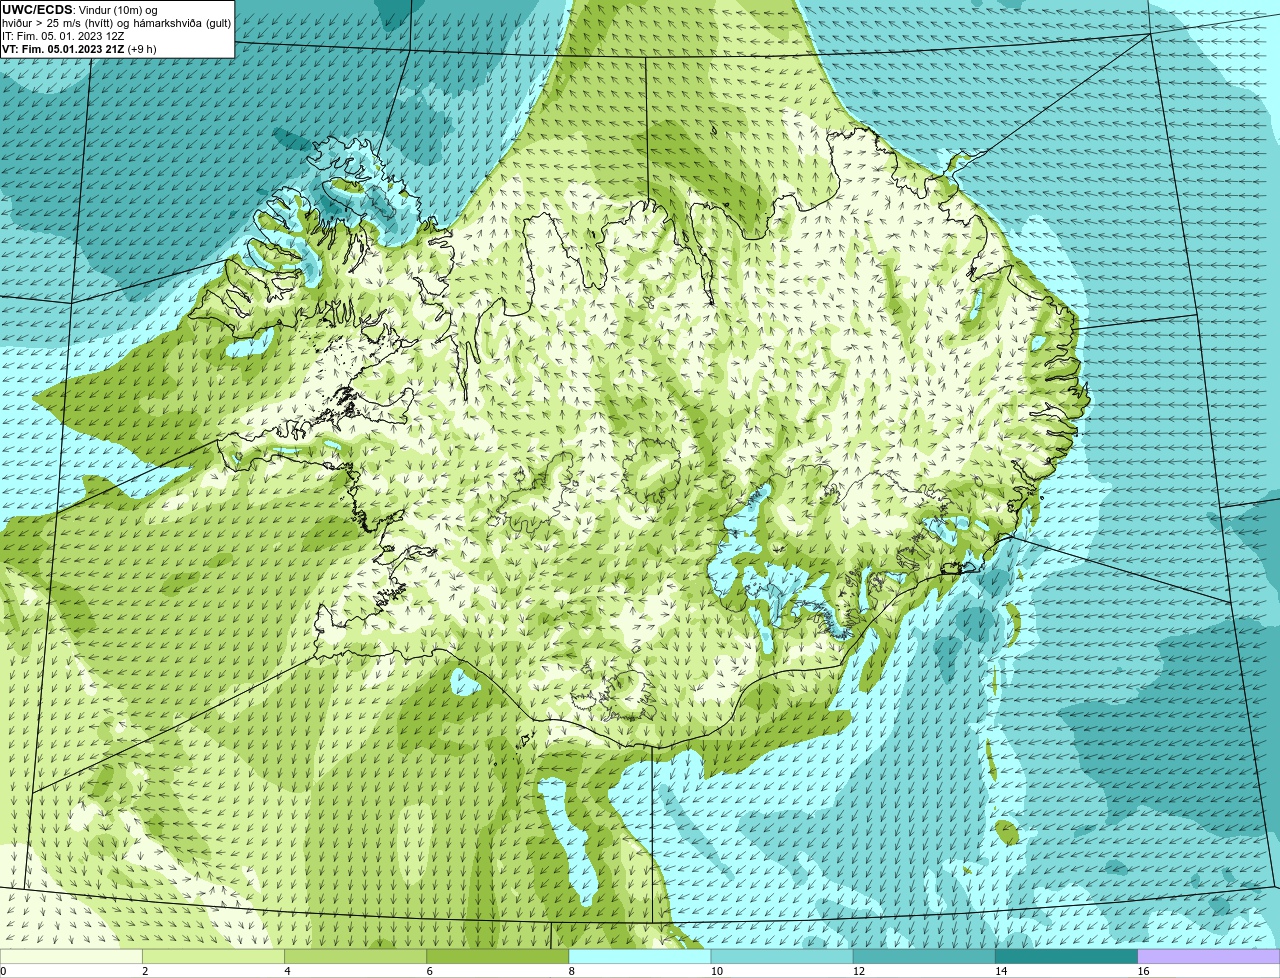The height and width of the screenshot is (978, 1280).
Task: Click the purple above-16 m/s legend swatch
Action: pos(1209,957)
